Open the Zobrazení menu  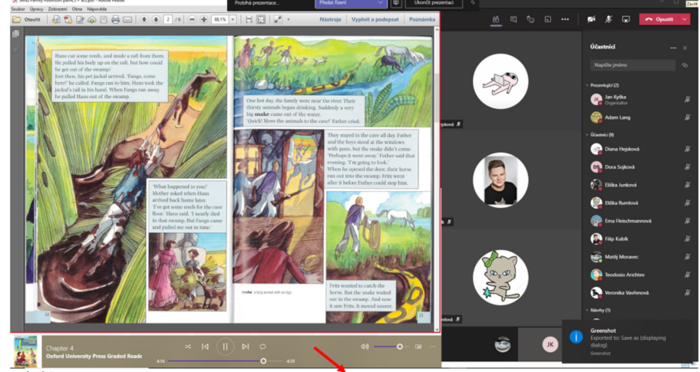58,9
